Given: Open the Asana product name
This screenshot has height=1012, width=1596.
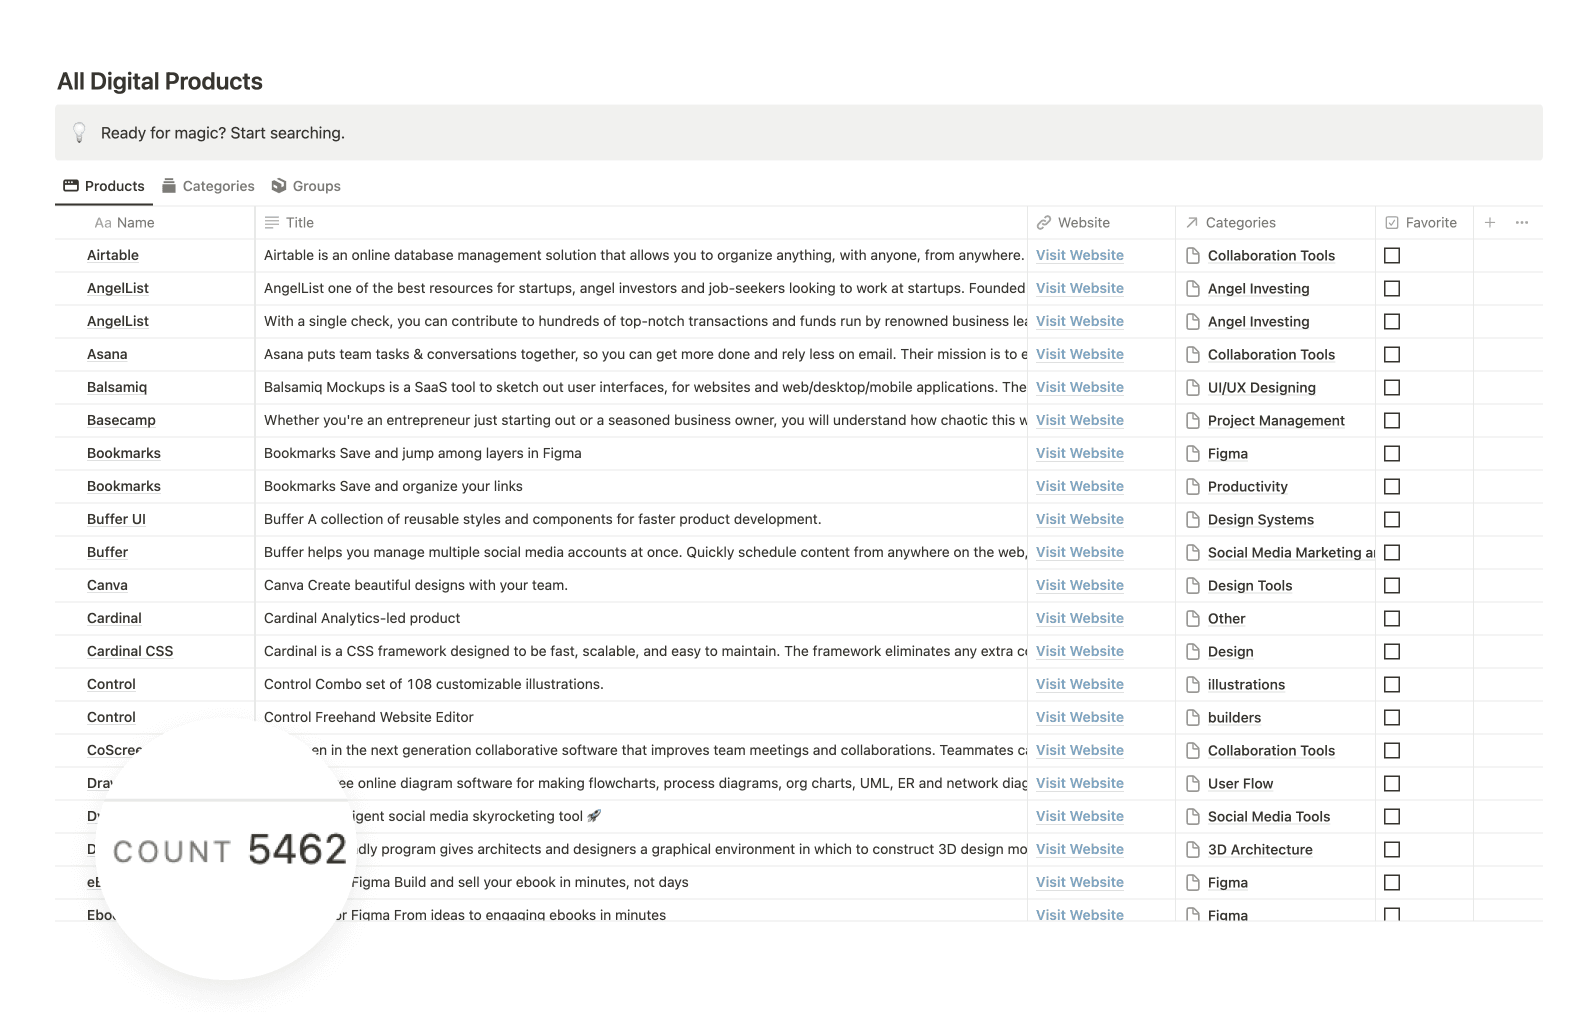Looking at the screenshot, I should click(107, 354).
